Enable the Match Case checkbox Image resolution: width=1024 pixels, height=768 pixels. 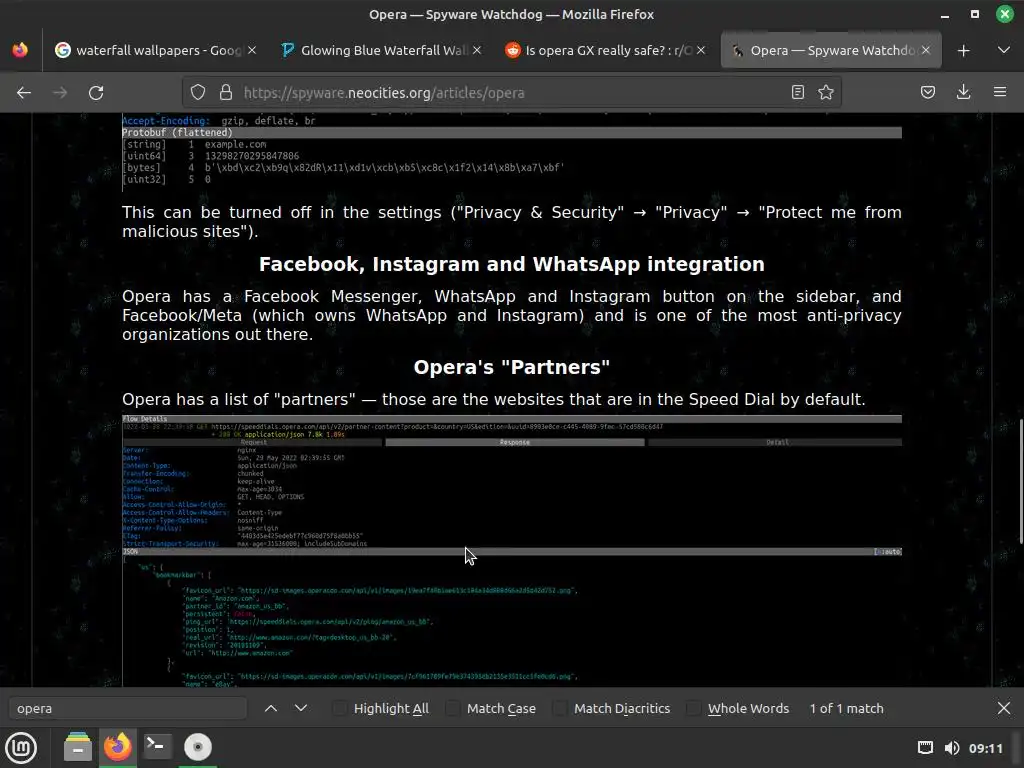click(453, 709)
